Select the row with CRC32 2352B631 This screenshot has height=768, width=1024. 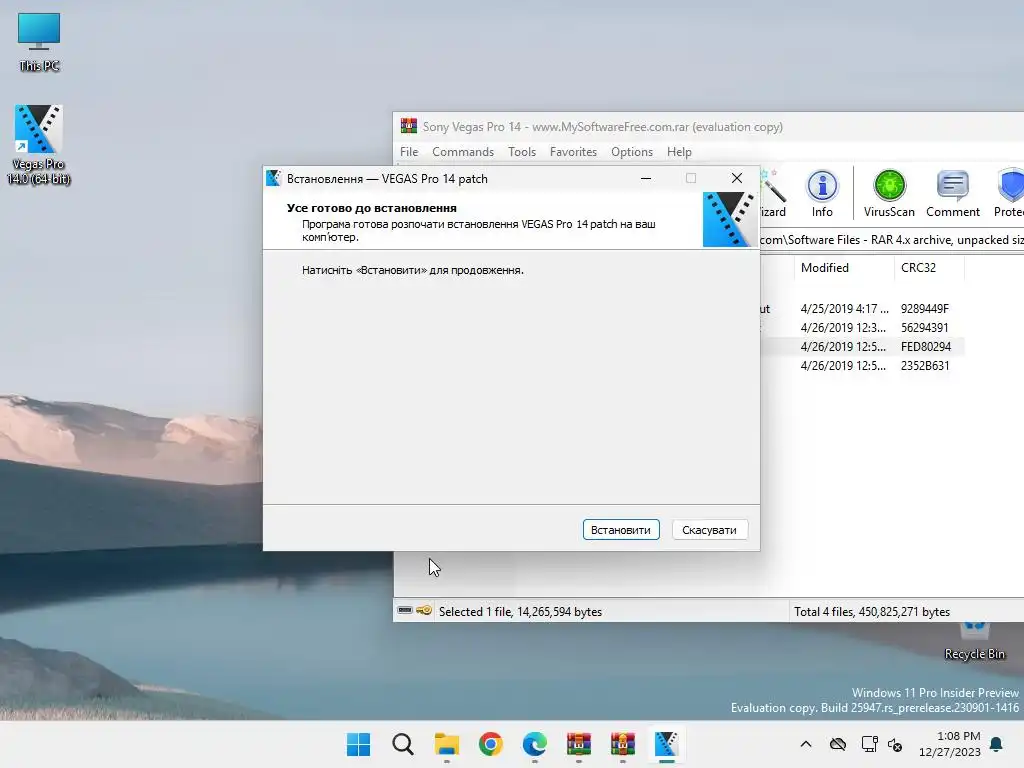(862, 365)
